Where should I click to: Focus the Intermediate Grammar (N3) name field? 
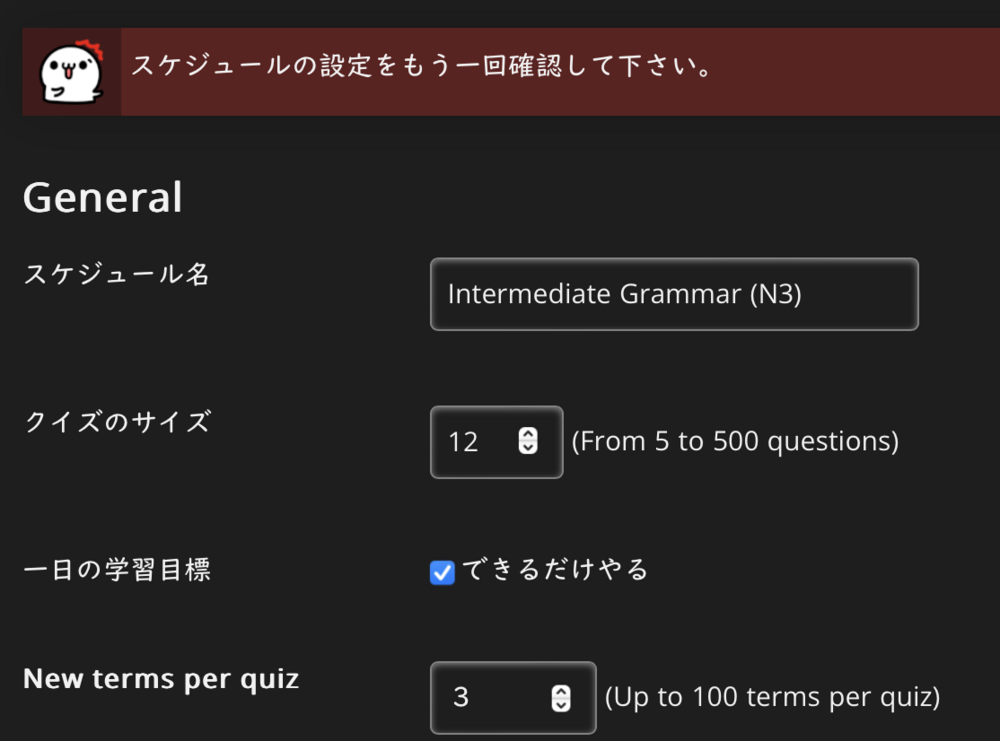(x=674, y=294)
